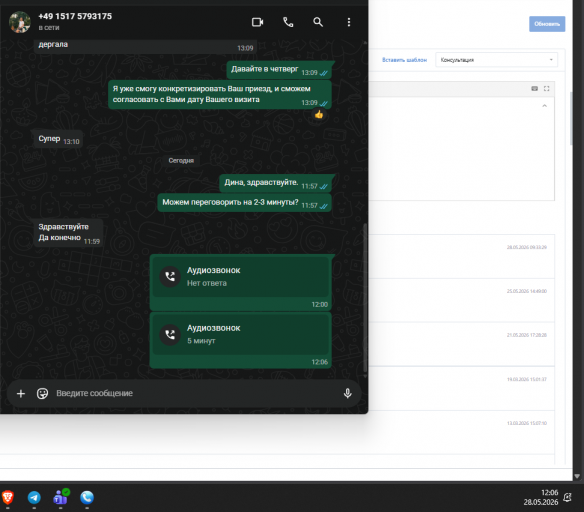Click the 'Супер' message
This screenshot has width=584, height=512.
58,139
